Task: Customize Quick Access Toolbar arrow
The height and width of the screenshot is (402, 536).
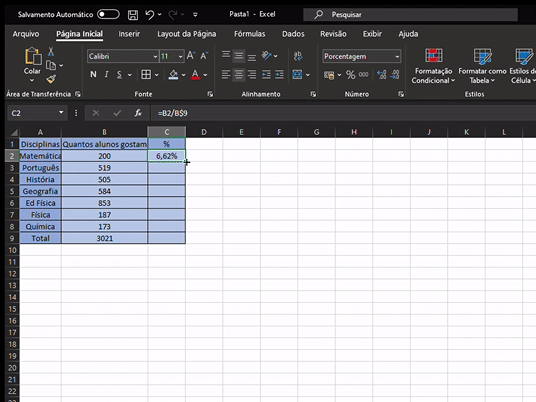Action: [x=195, y=14]
